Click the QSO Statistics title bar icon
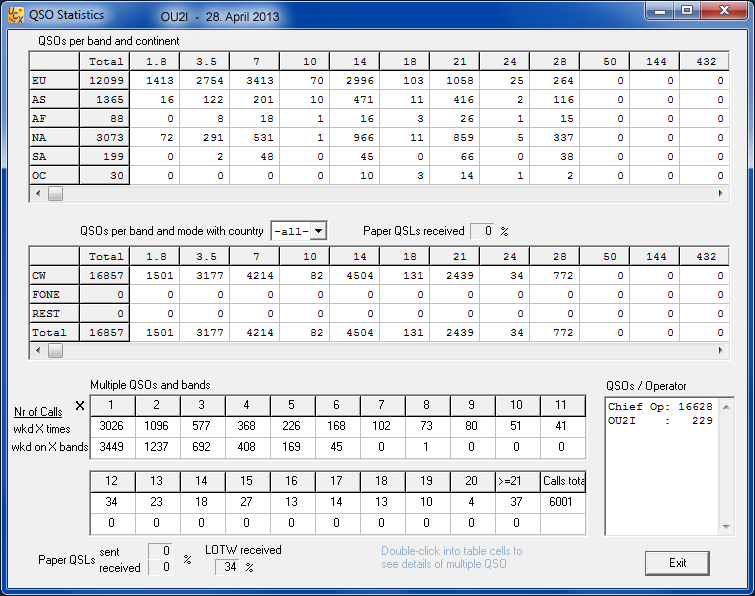The height and width of the screenshot is (596, 755). [16, 16]
